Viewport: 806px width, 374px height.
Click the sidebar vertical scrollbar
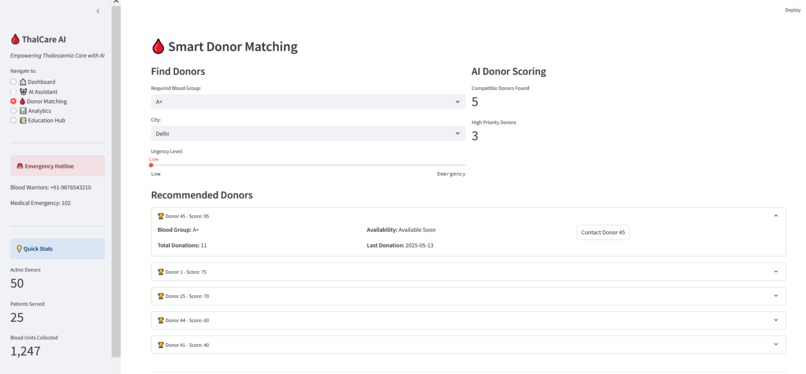[116, 180]
